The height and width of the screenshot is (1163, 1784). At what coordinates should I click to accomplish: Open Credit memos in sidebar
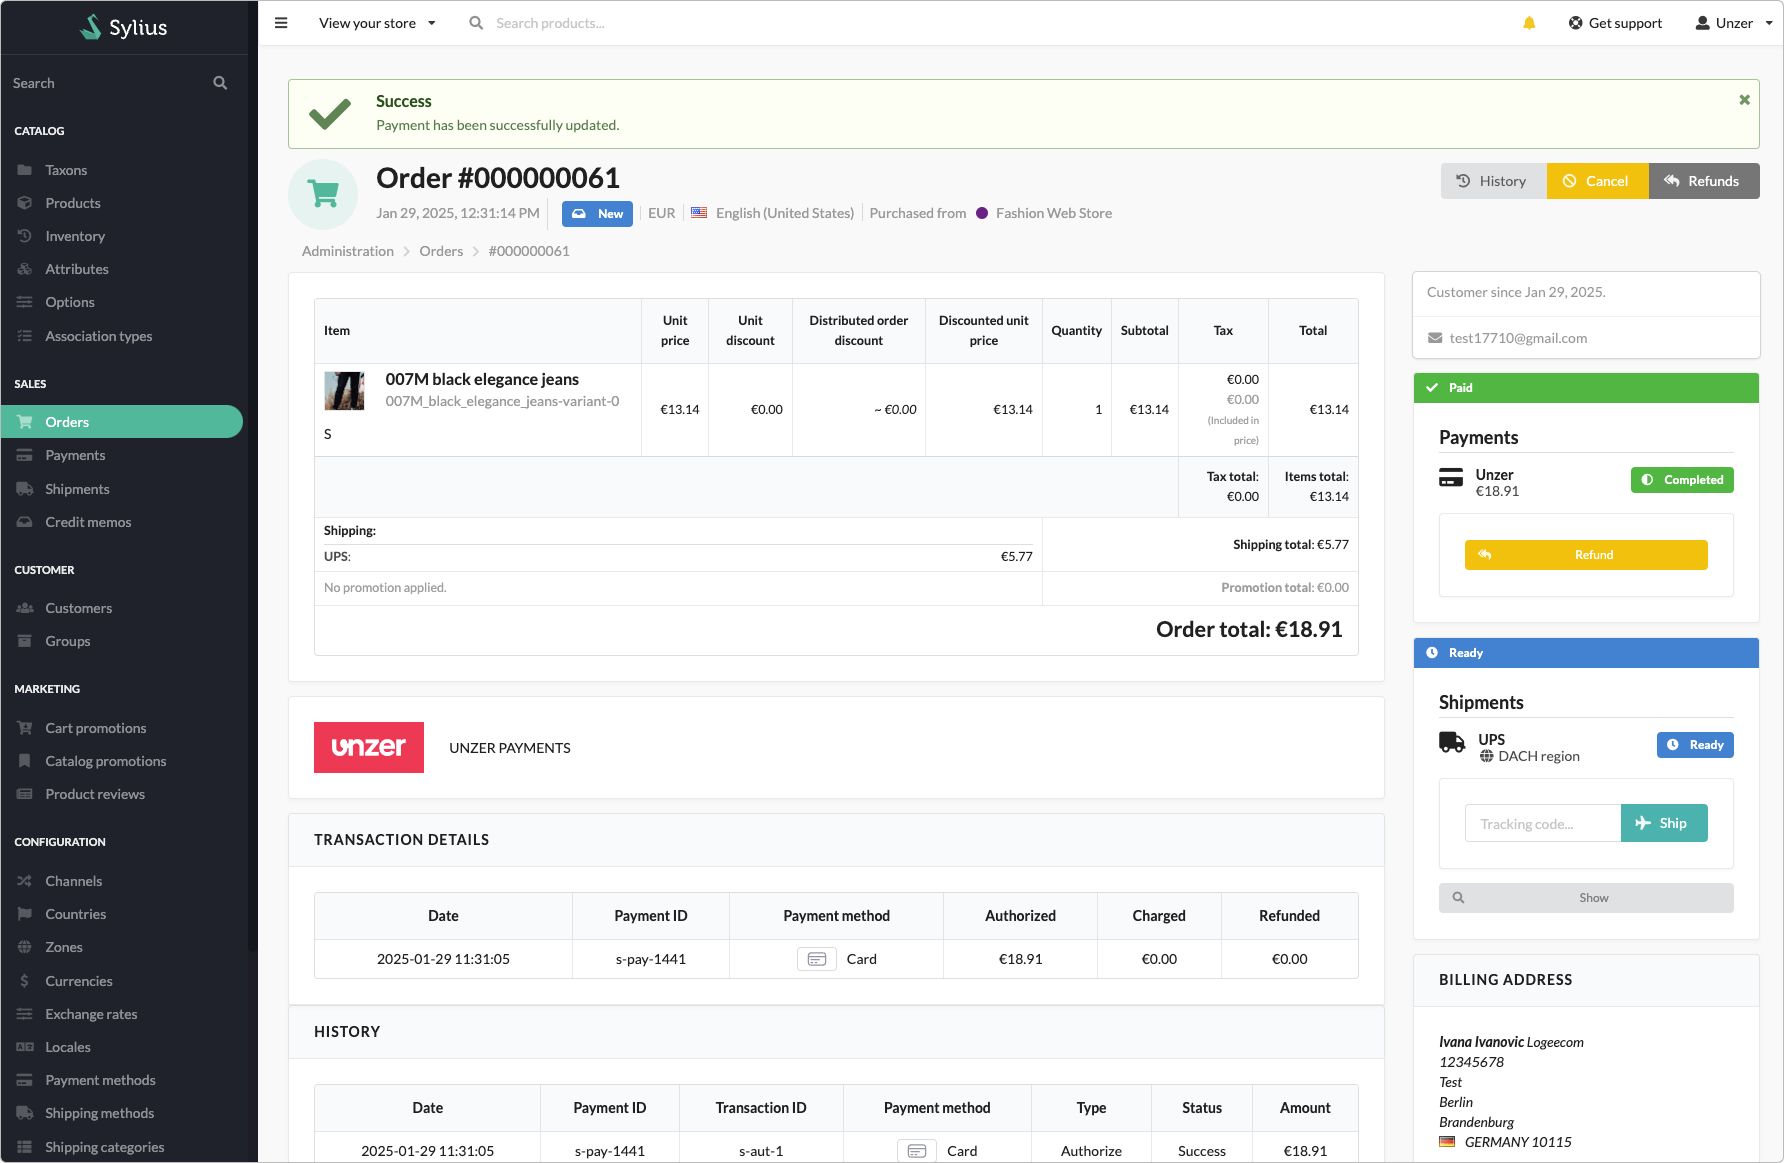coord(88,522)
